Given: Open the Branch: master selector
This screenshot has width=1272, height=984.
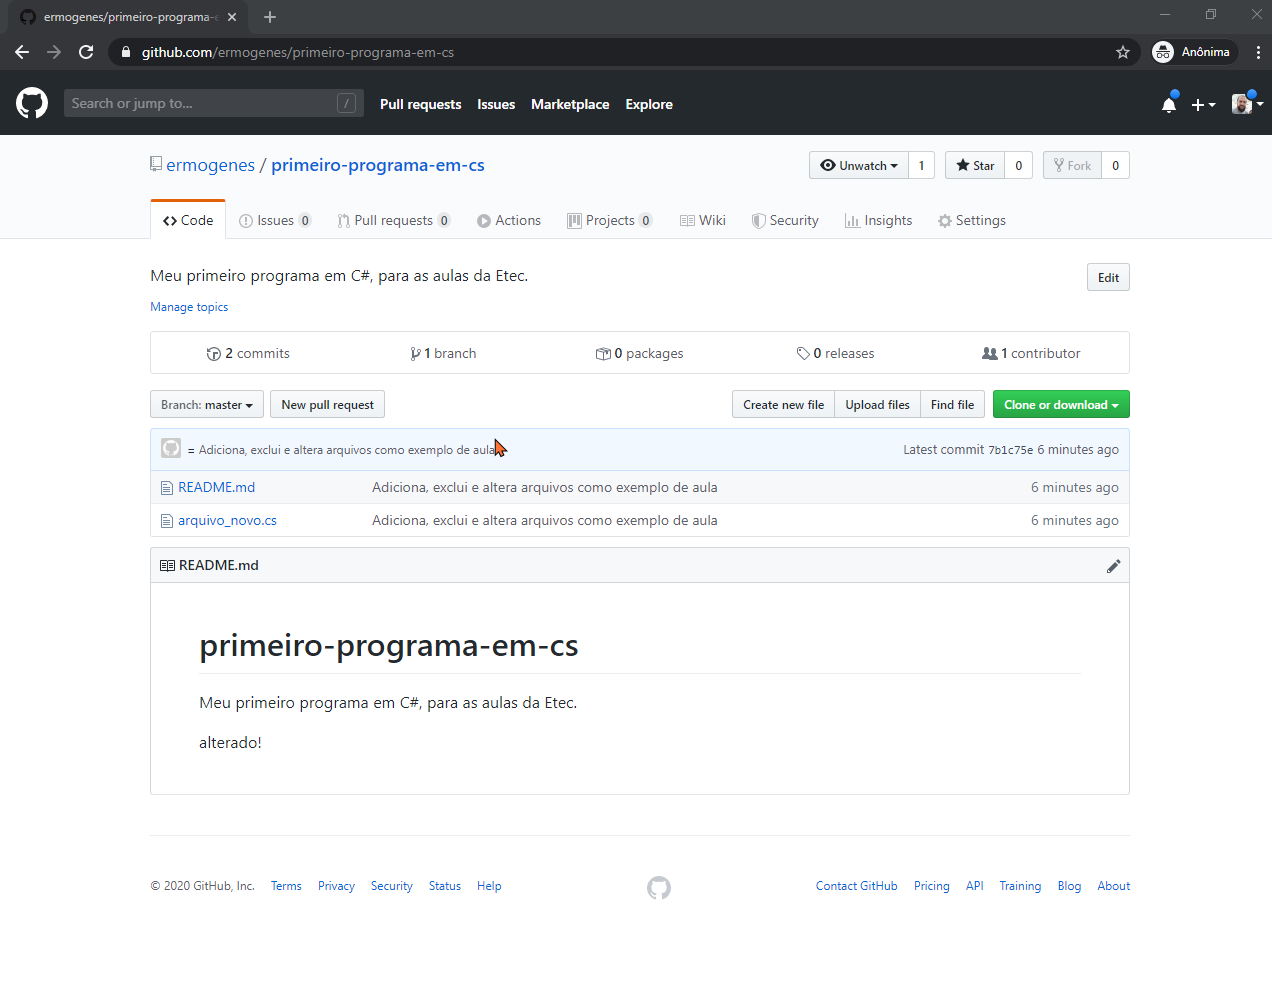Looking at the screenshot, I should tap(207, 404).
